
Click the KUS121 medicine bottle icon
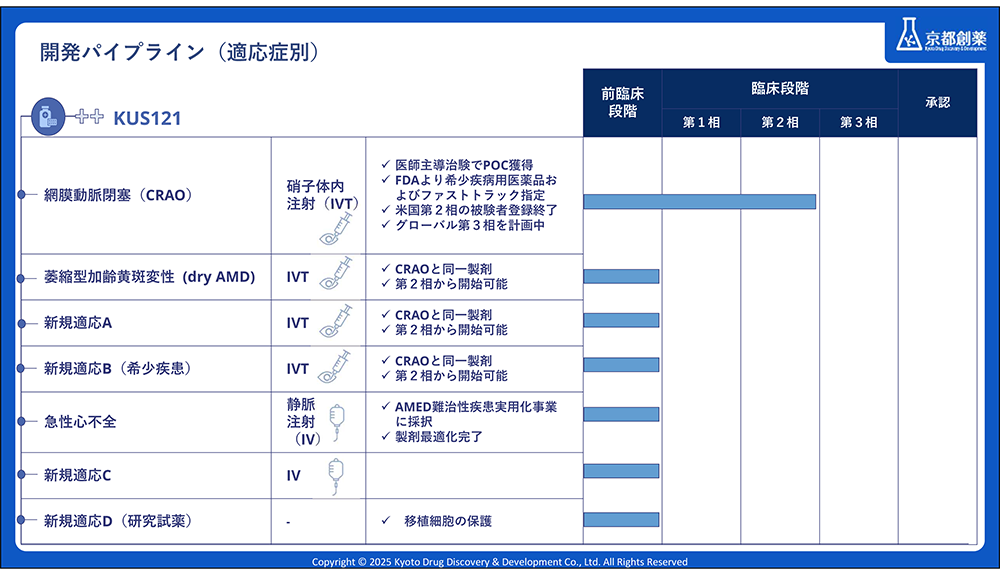pos(48,117)
